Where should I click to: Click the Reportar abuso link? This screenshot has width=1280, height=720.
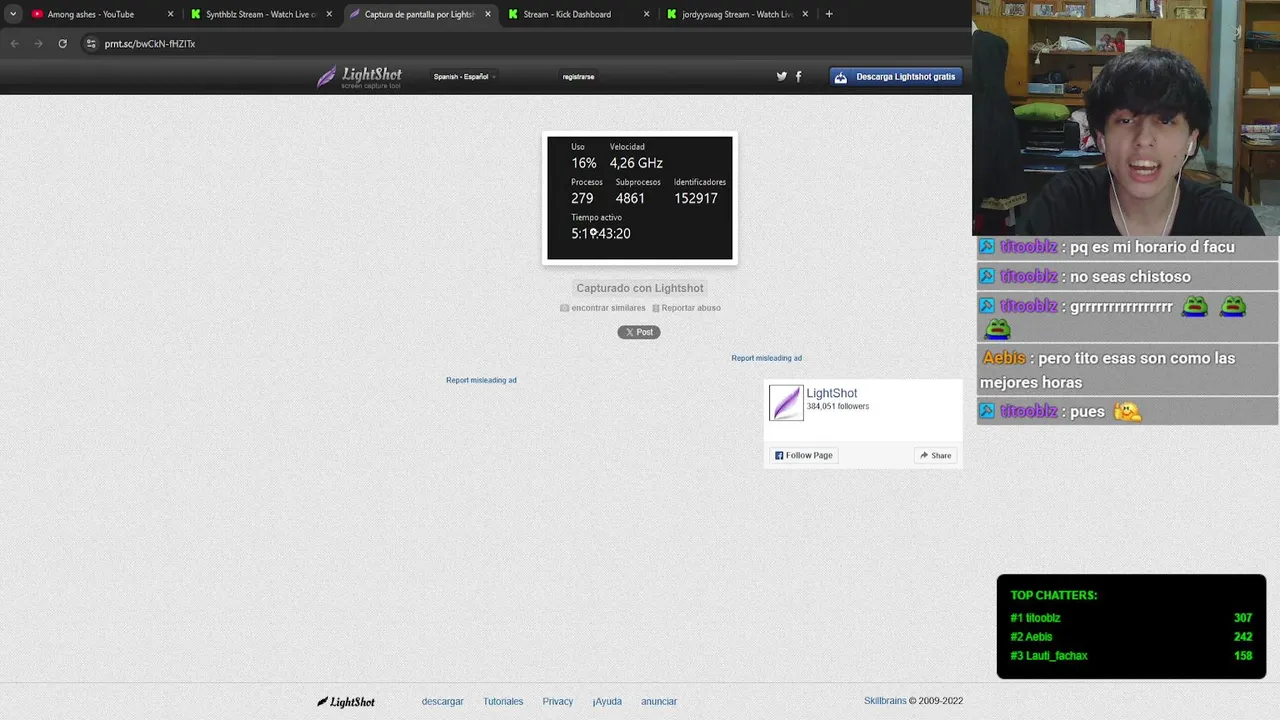pyautogui.click(x=687, y=308)
